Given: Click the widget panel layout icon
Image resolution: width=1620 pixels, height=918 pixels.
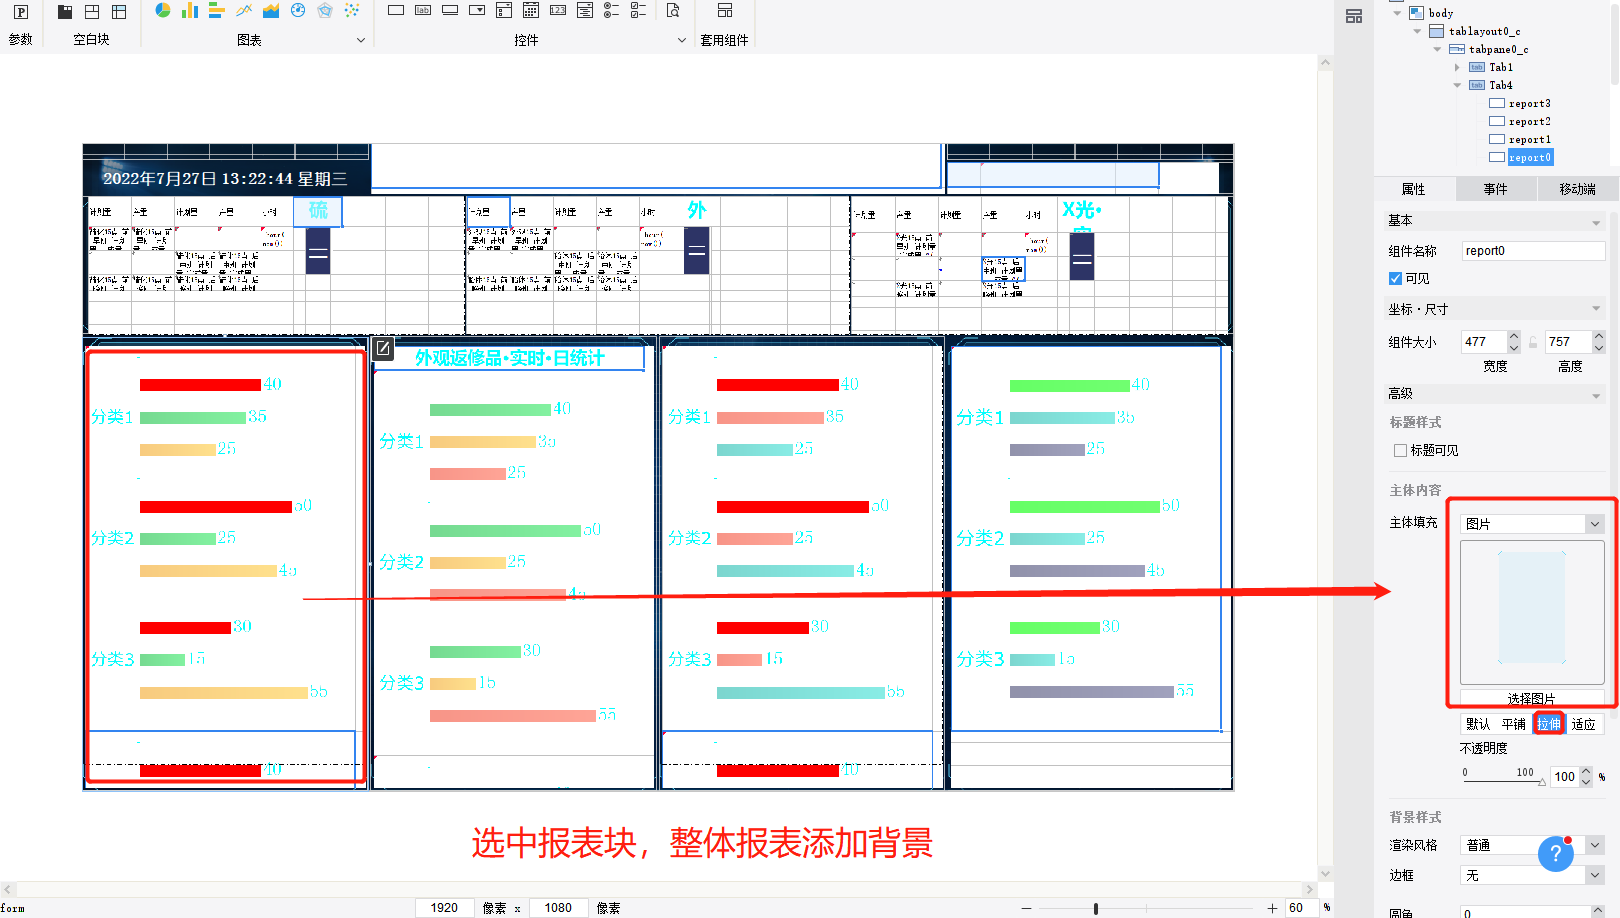Looking at the screenshot, I should (x=1354, y=16).
